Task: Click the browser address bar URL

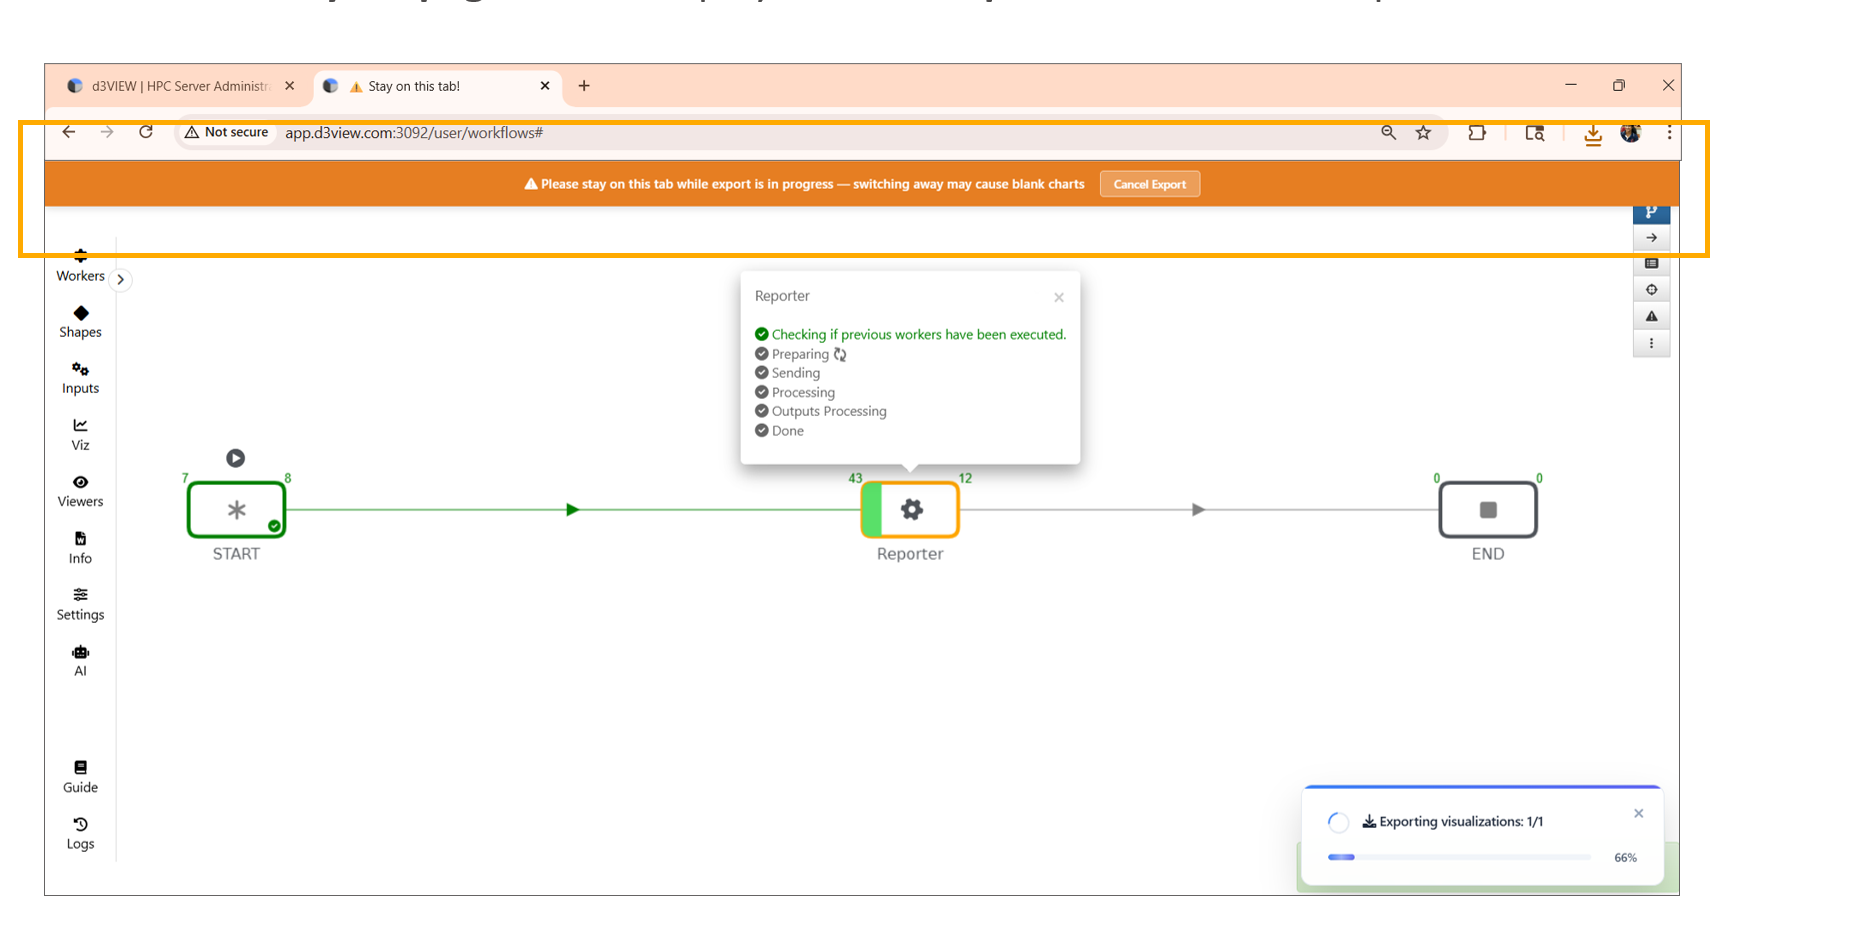Action: click(x=413, y=133)
